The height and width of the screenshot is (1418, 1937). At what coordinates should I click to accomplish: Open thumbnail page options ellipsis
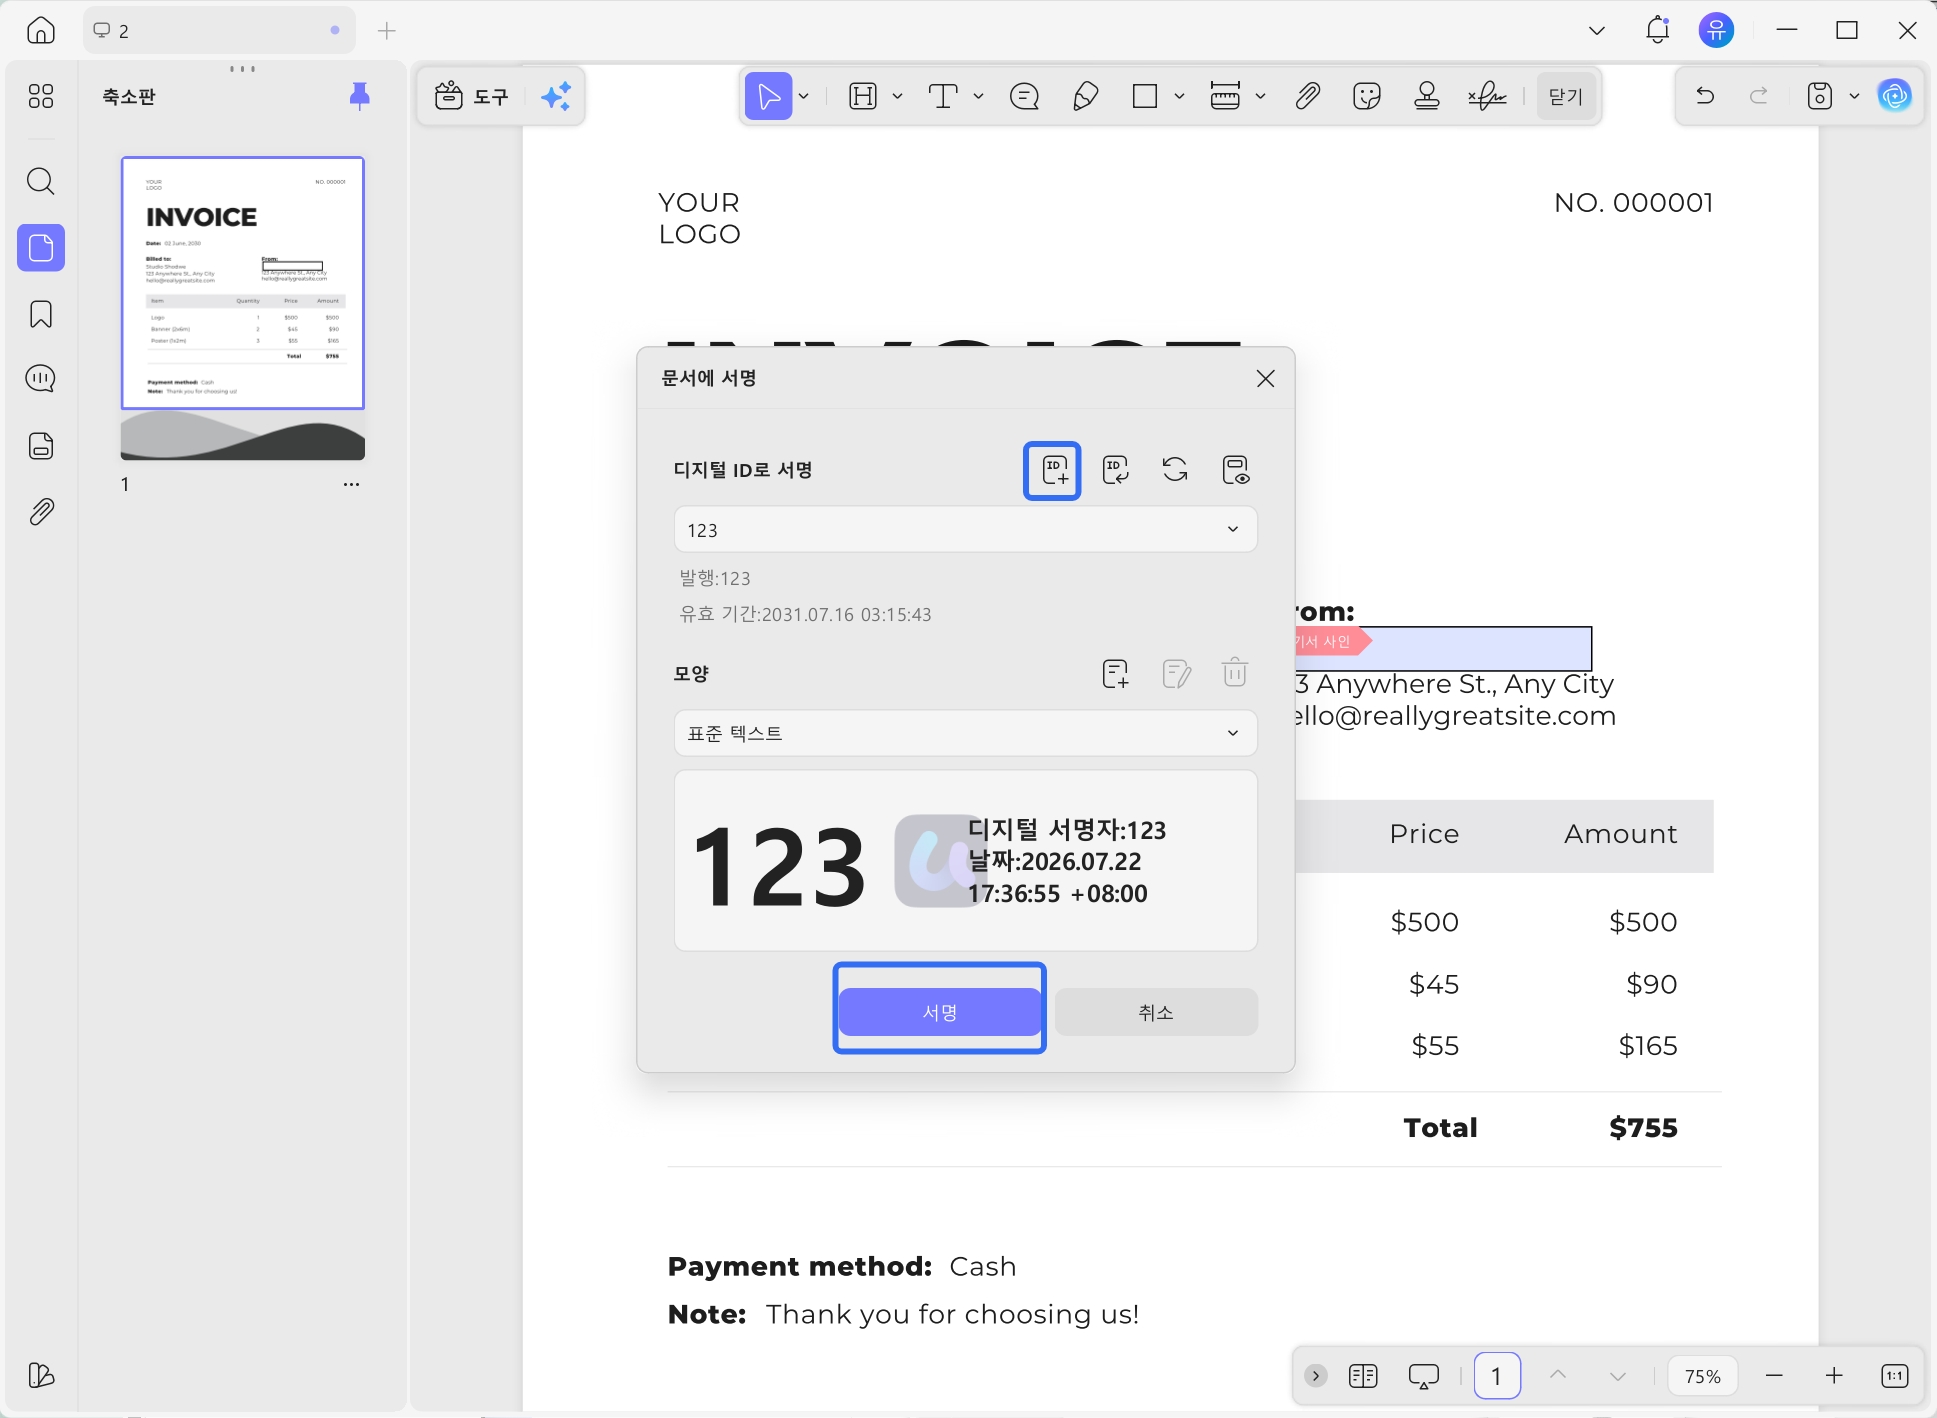[351, 485]
